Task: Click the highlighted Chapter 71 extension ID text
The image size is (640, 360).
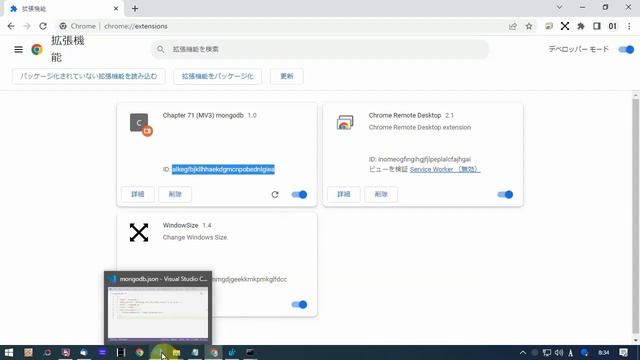Action: coord(223,169)
